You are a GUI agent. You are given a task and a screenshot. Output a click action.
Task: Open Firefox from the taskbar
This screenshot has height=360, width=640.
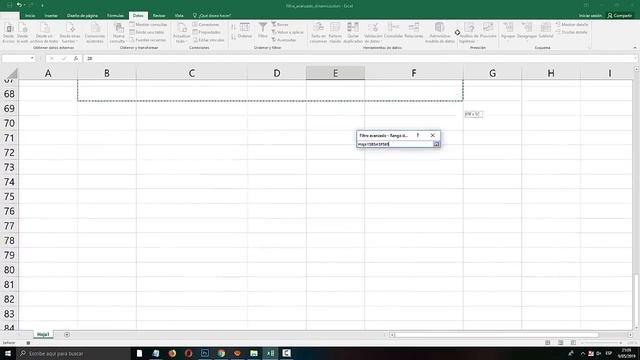tap(172, 353)
